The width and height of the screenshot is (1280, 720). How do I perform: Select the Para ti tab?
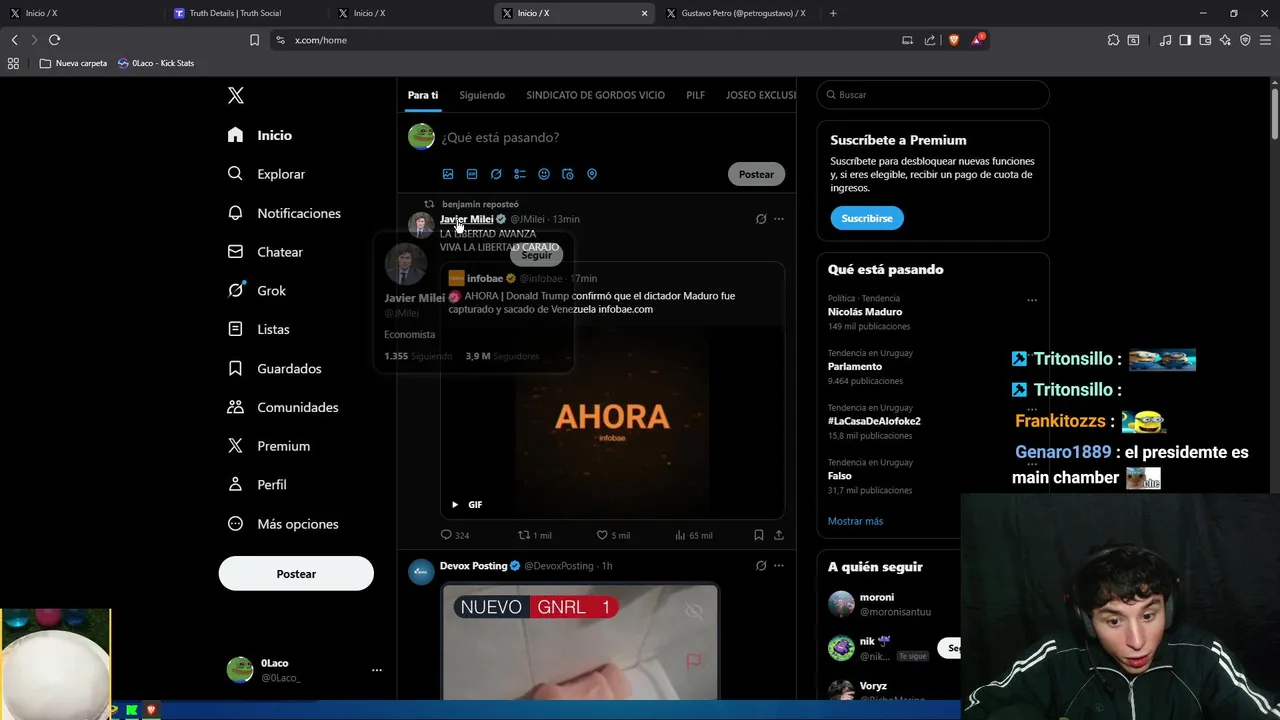423,95
